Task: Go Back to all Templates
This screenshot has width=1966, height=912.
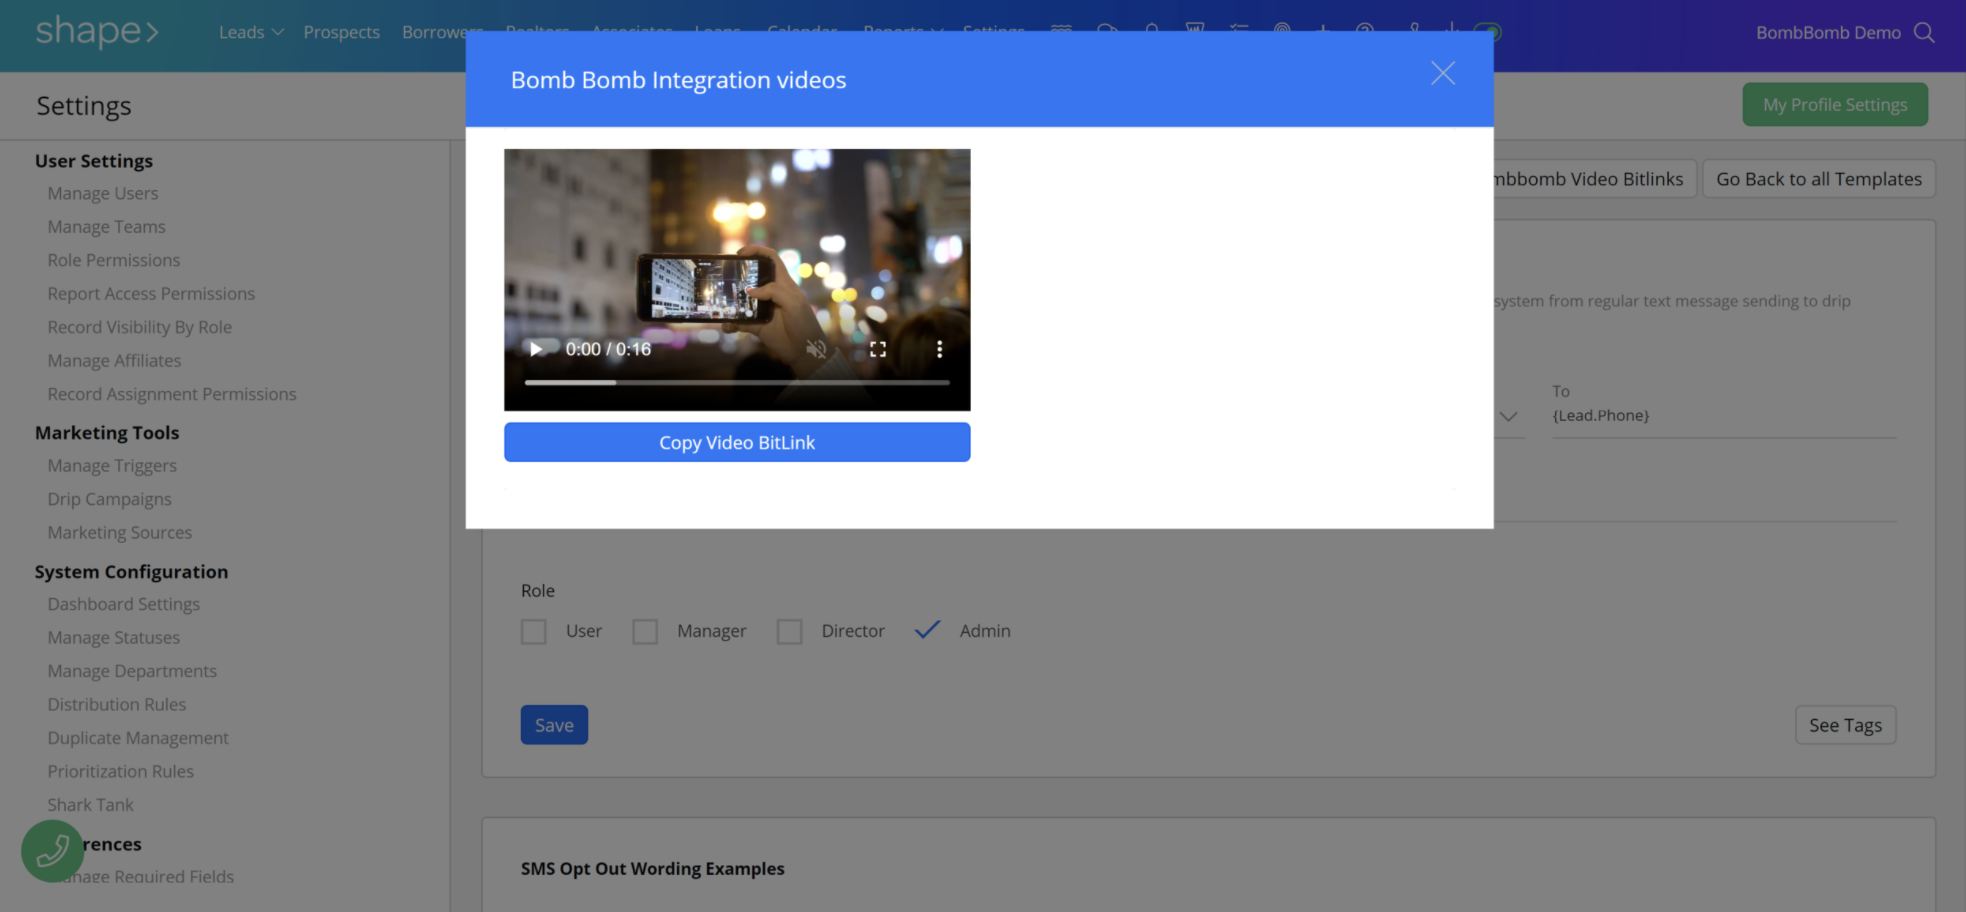Action: coord(1818,179)
